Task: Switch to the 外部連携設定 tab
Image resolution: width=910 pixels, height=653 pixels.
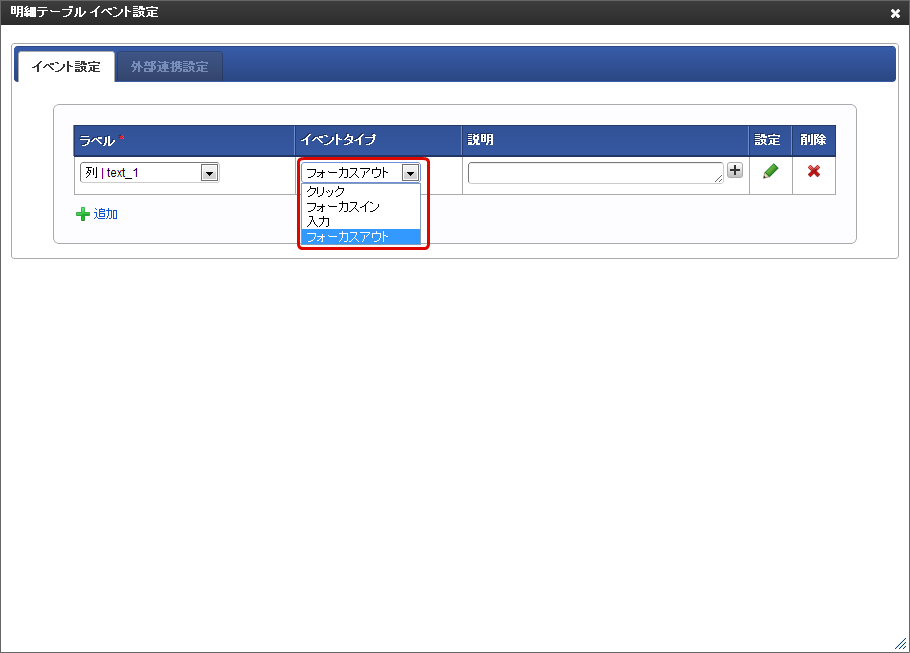Action: click(169, 67)
